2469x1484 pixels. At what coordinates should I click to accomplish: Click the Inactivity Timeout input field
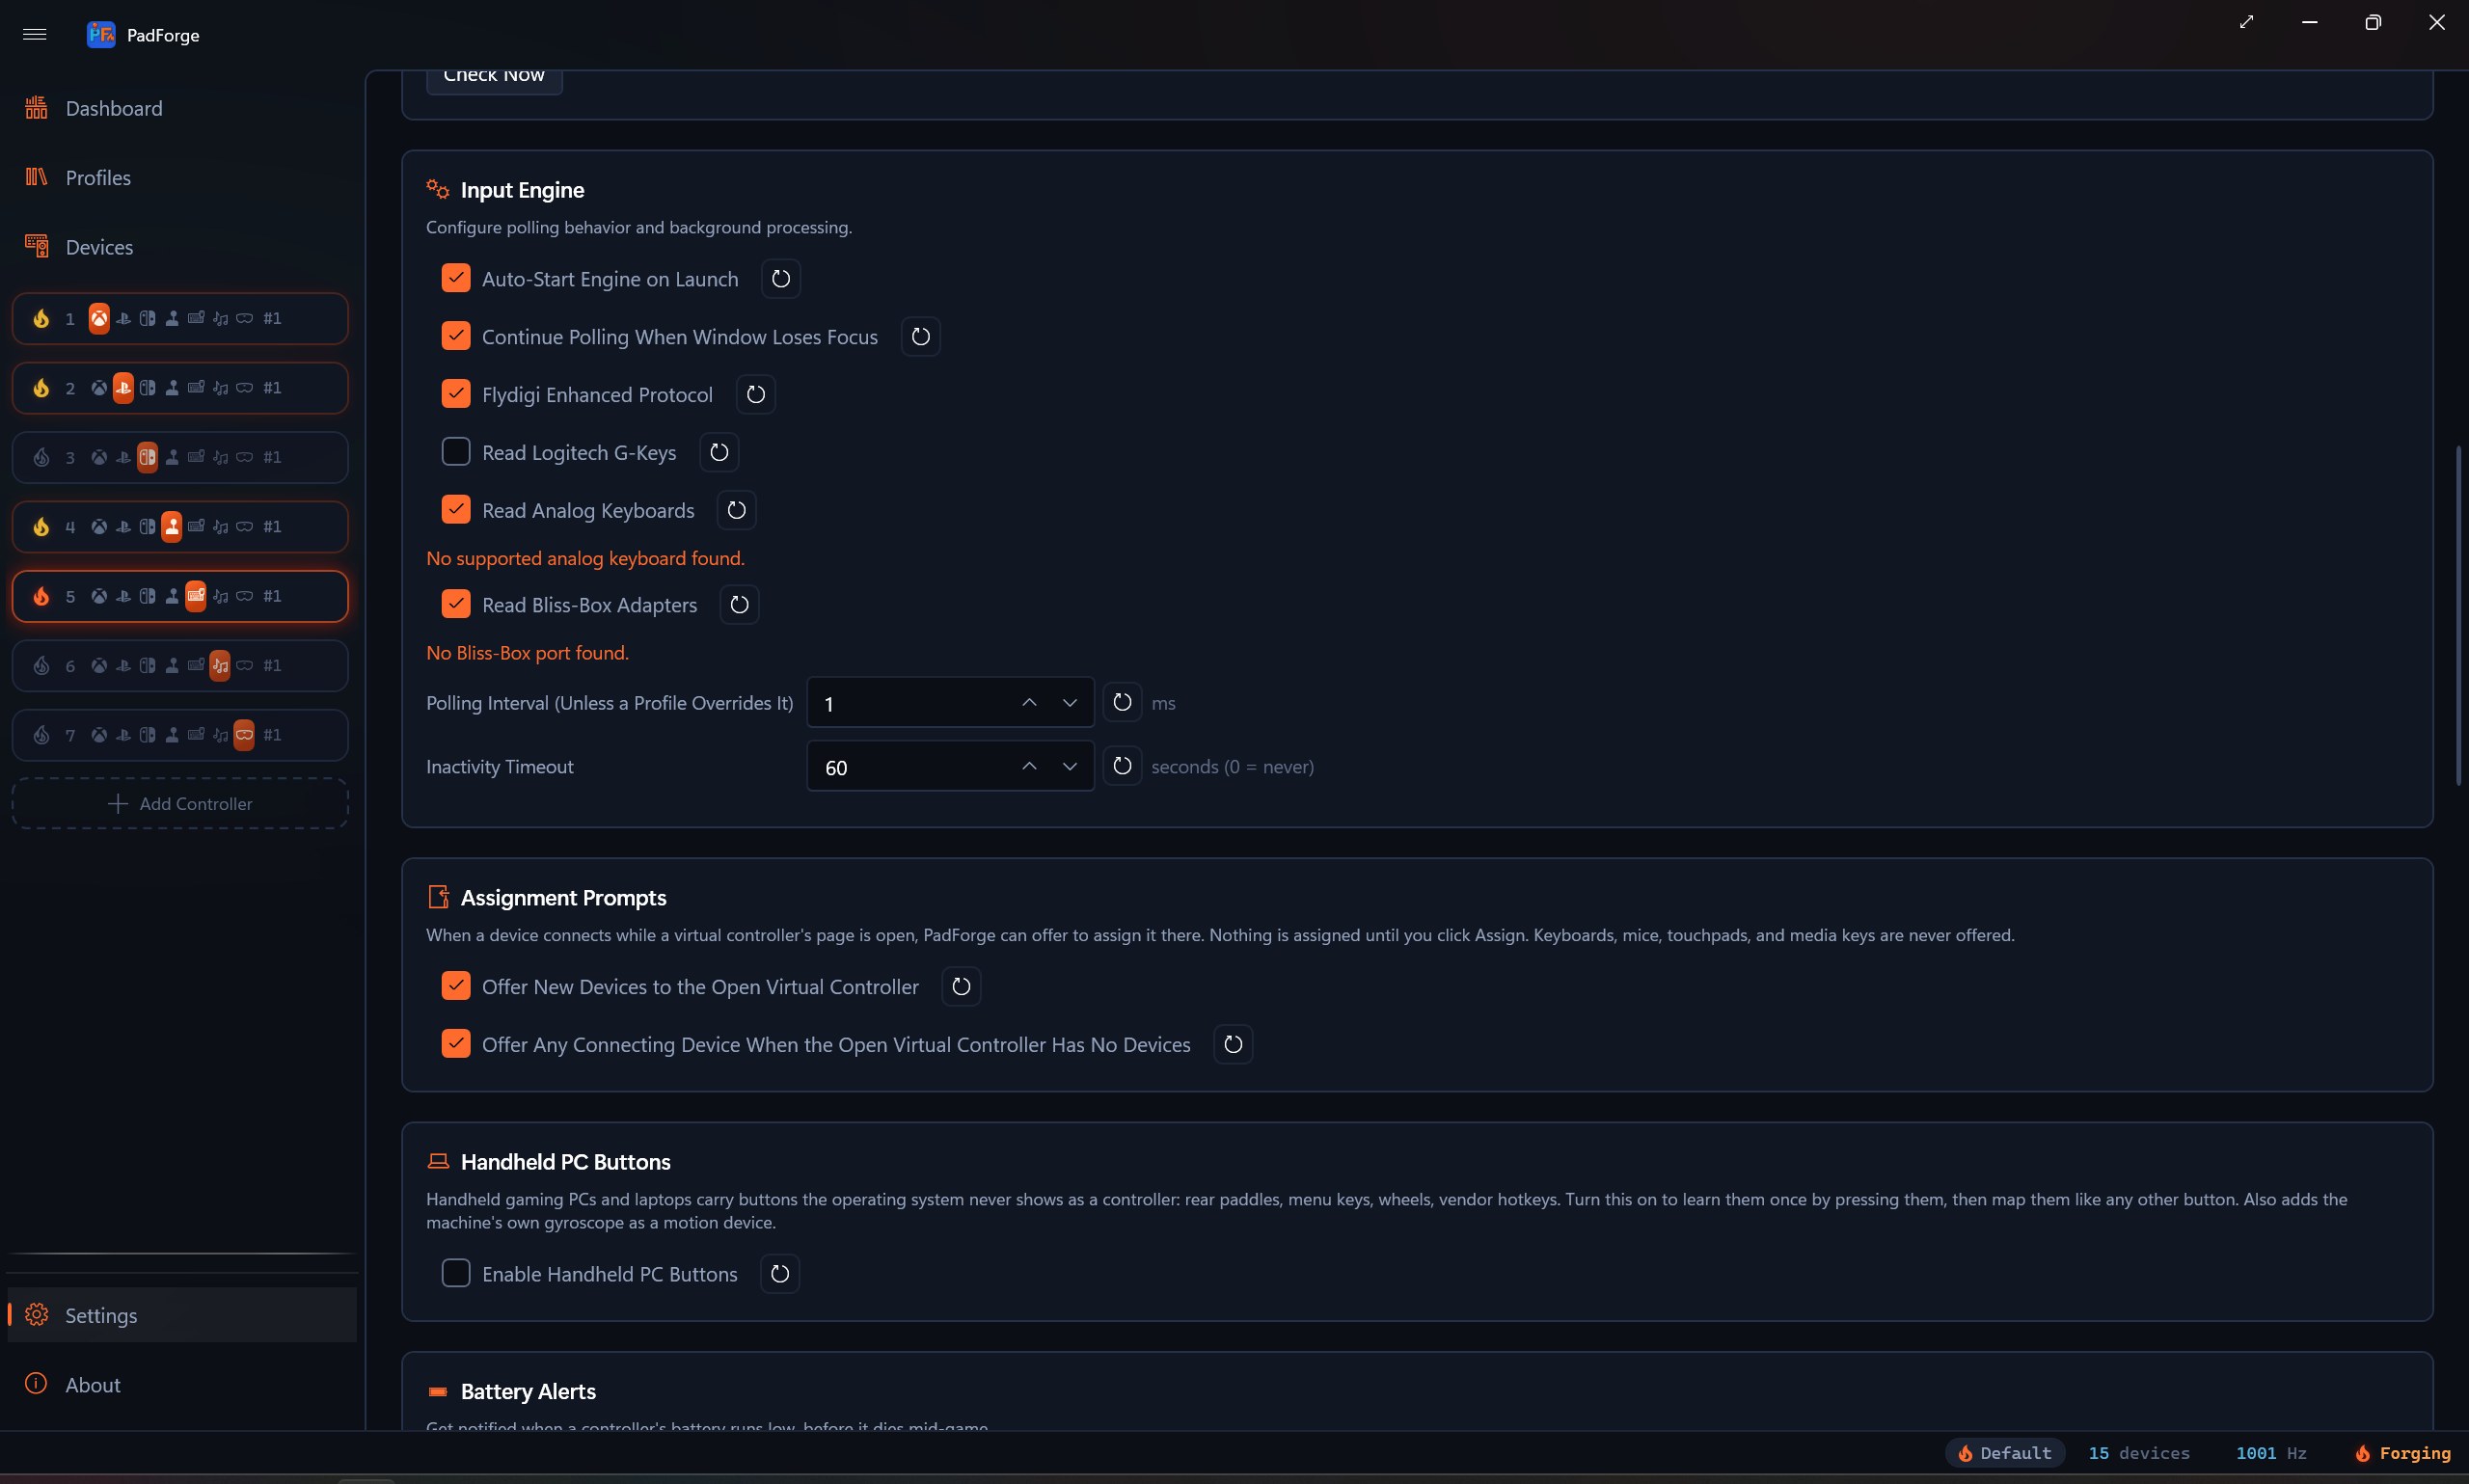tap(910, 767)
